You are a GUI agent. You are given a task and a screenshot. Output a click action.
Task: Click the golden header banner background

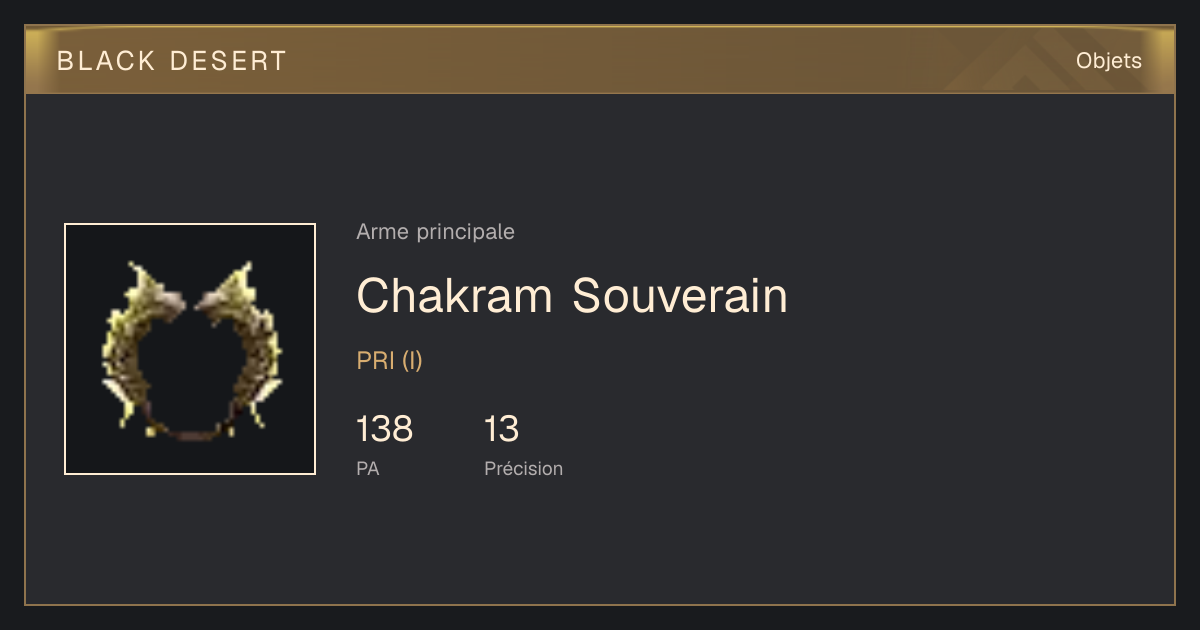tap(600, 60)
